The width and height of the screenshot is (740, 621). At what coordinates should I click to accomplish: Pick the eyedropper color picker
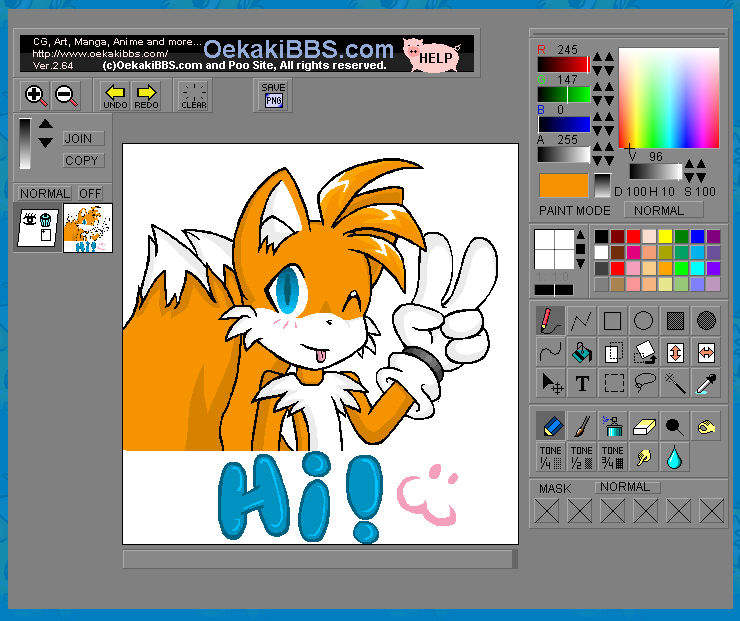(x=706, y=383)
